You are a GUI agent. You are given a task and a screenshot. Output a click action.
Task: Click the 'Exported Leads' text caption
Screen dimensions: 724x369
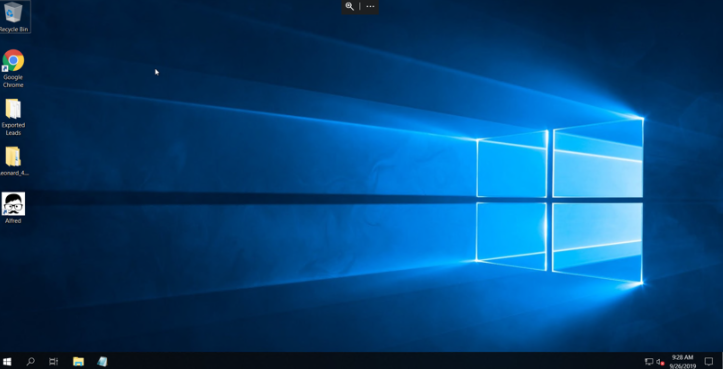[x=13, y=129]
